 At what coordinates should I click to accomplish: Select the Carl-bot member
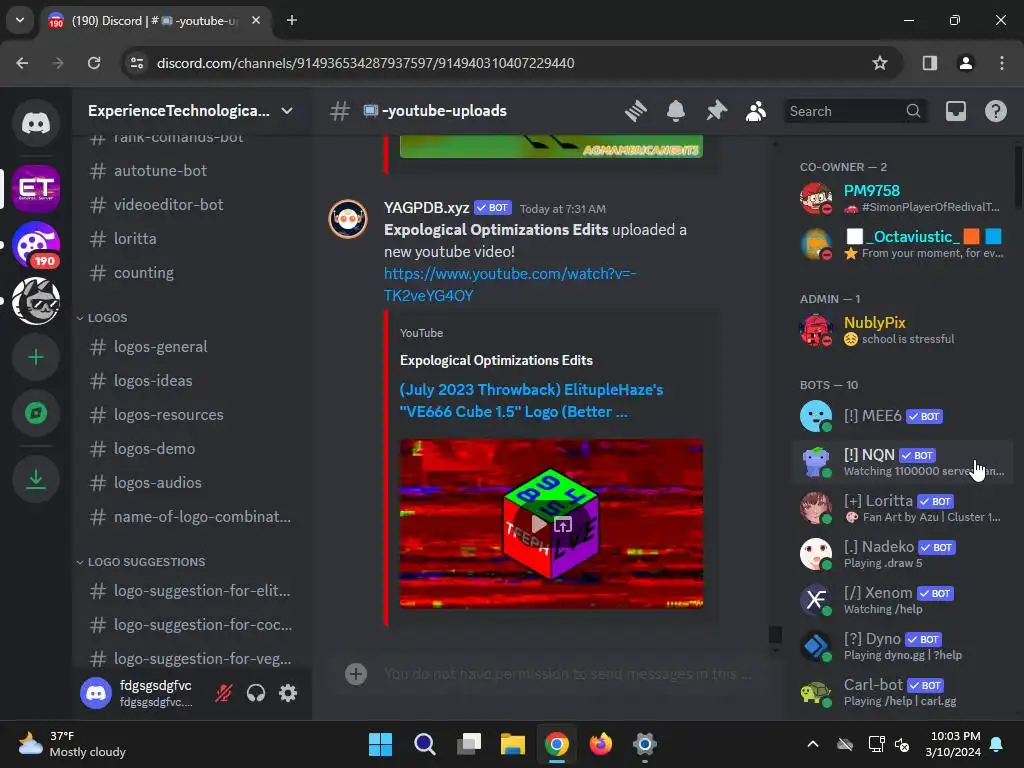(901, 692)
